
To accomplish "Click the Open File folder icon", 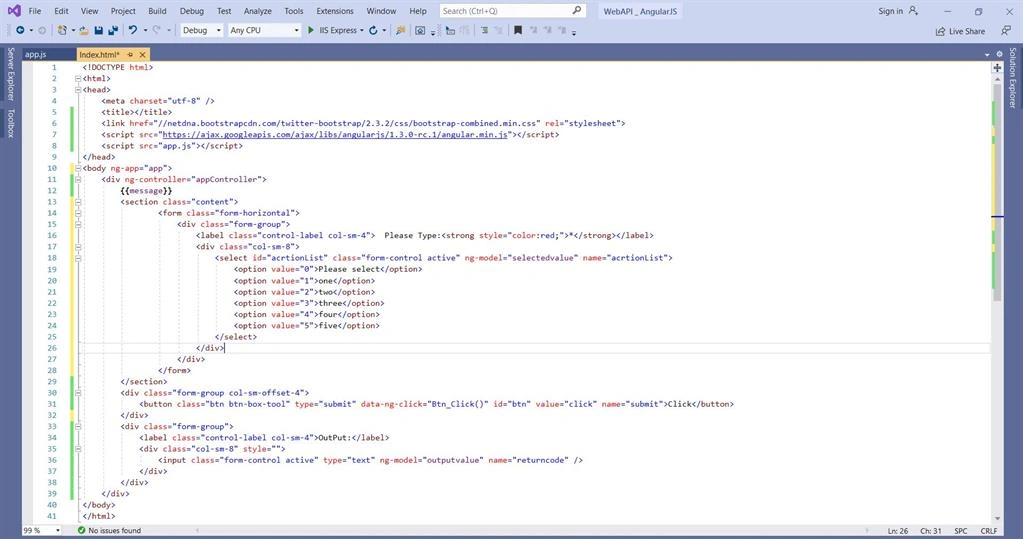I will 84,31.
